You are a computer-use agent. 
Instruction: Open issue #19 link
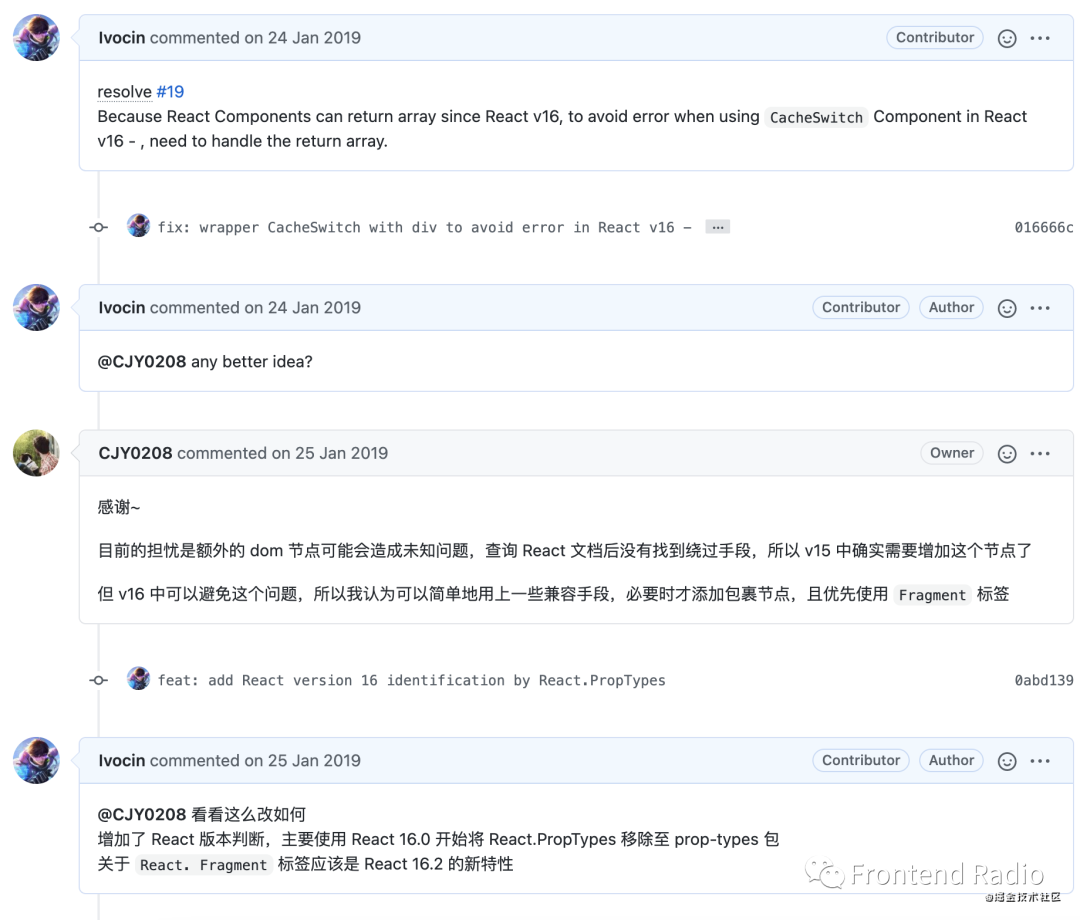click(x=170, y=91)
